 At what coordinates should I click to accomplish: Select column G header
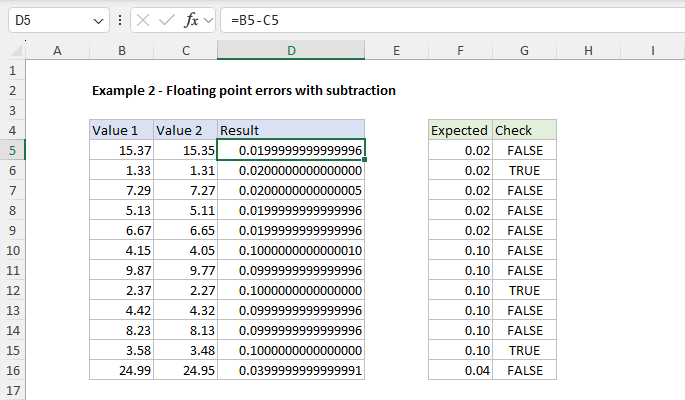coord(524,51)
